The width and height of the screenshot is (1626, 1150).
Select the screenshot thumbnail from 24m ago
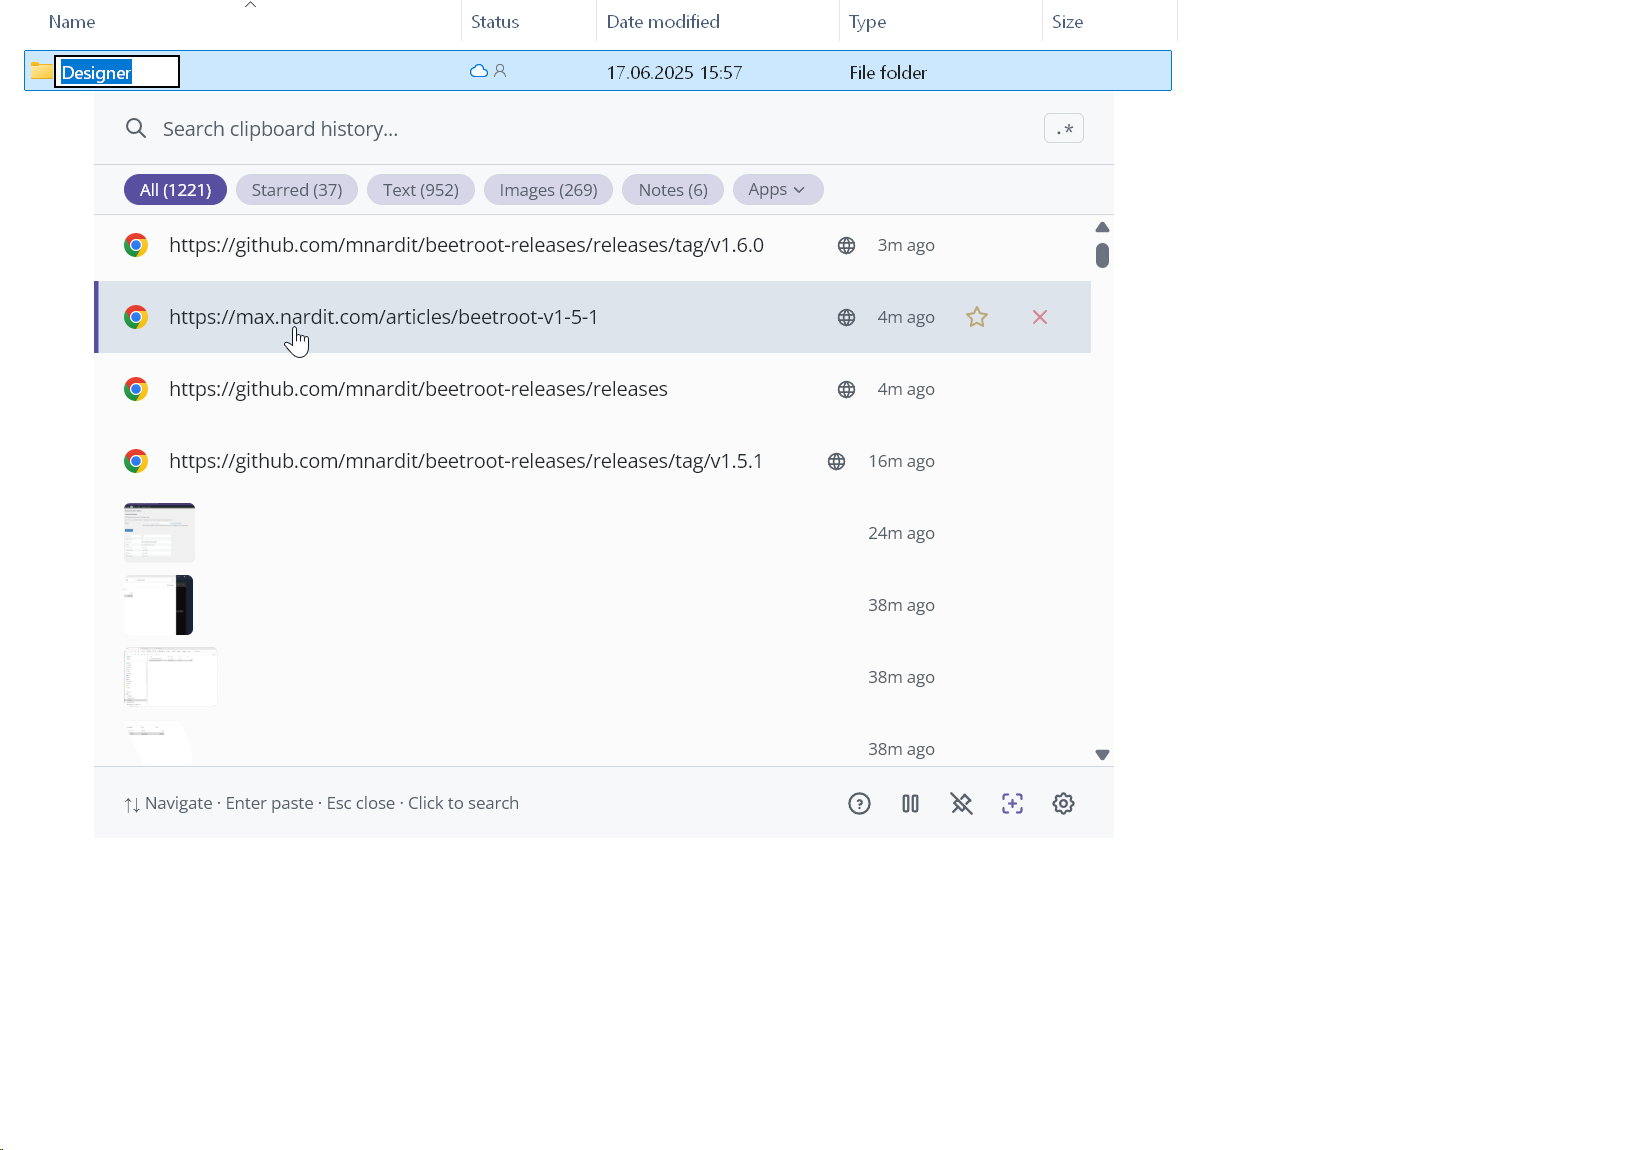point(159,533)
